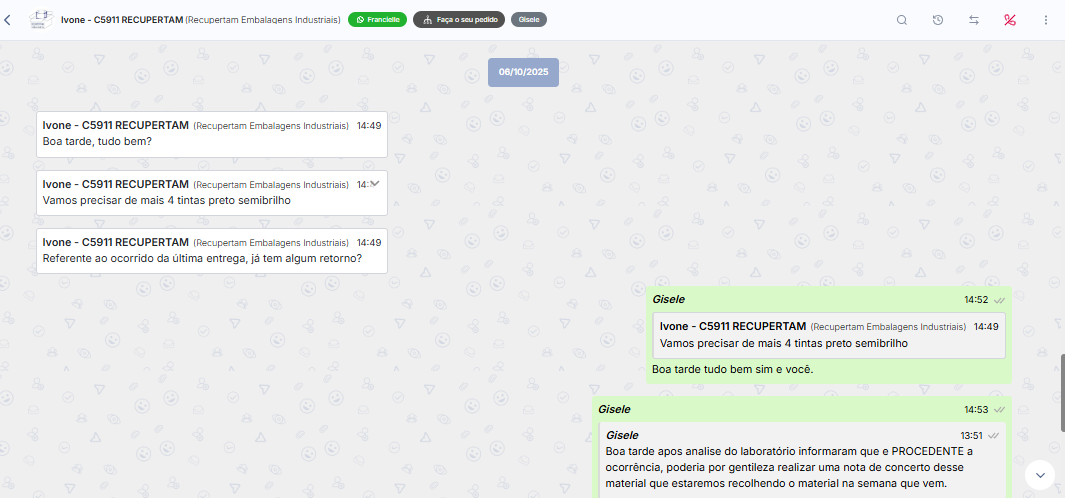Click the double-check icon beside 13:51
The height and width of the screenshot is (498, 1065).
[x=993, y=435]
